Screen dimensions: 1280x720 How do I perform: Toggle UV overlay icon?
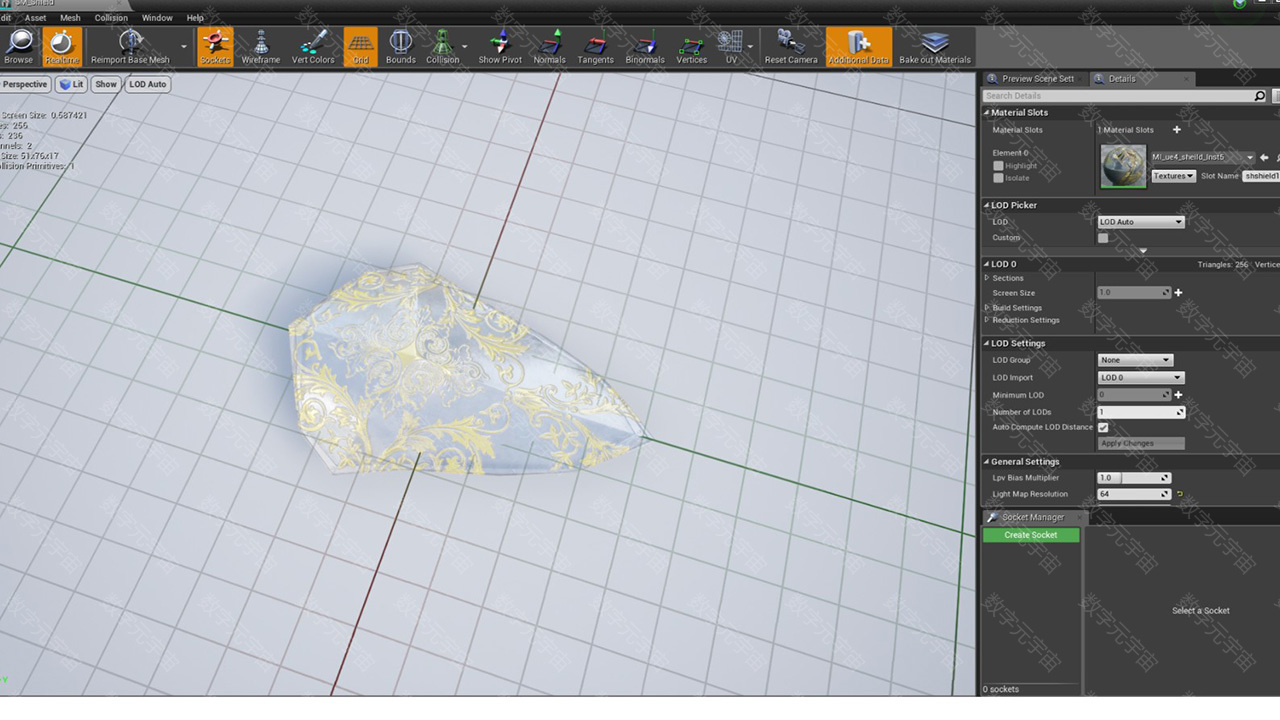click(731, 46)
